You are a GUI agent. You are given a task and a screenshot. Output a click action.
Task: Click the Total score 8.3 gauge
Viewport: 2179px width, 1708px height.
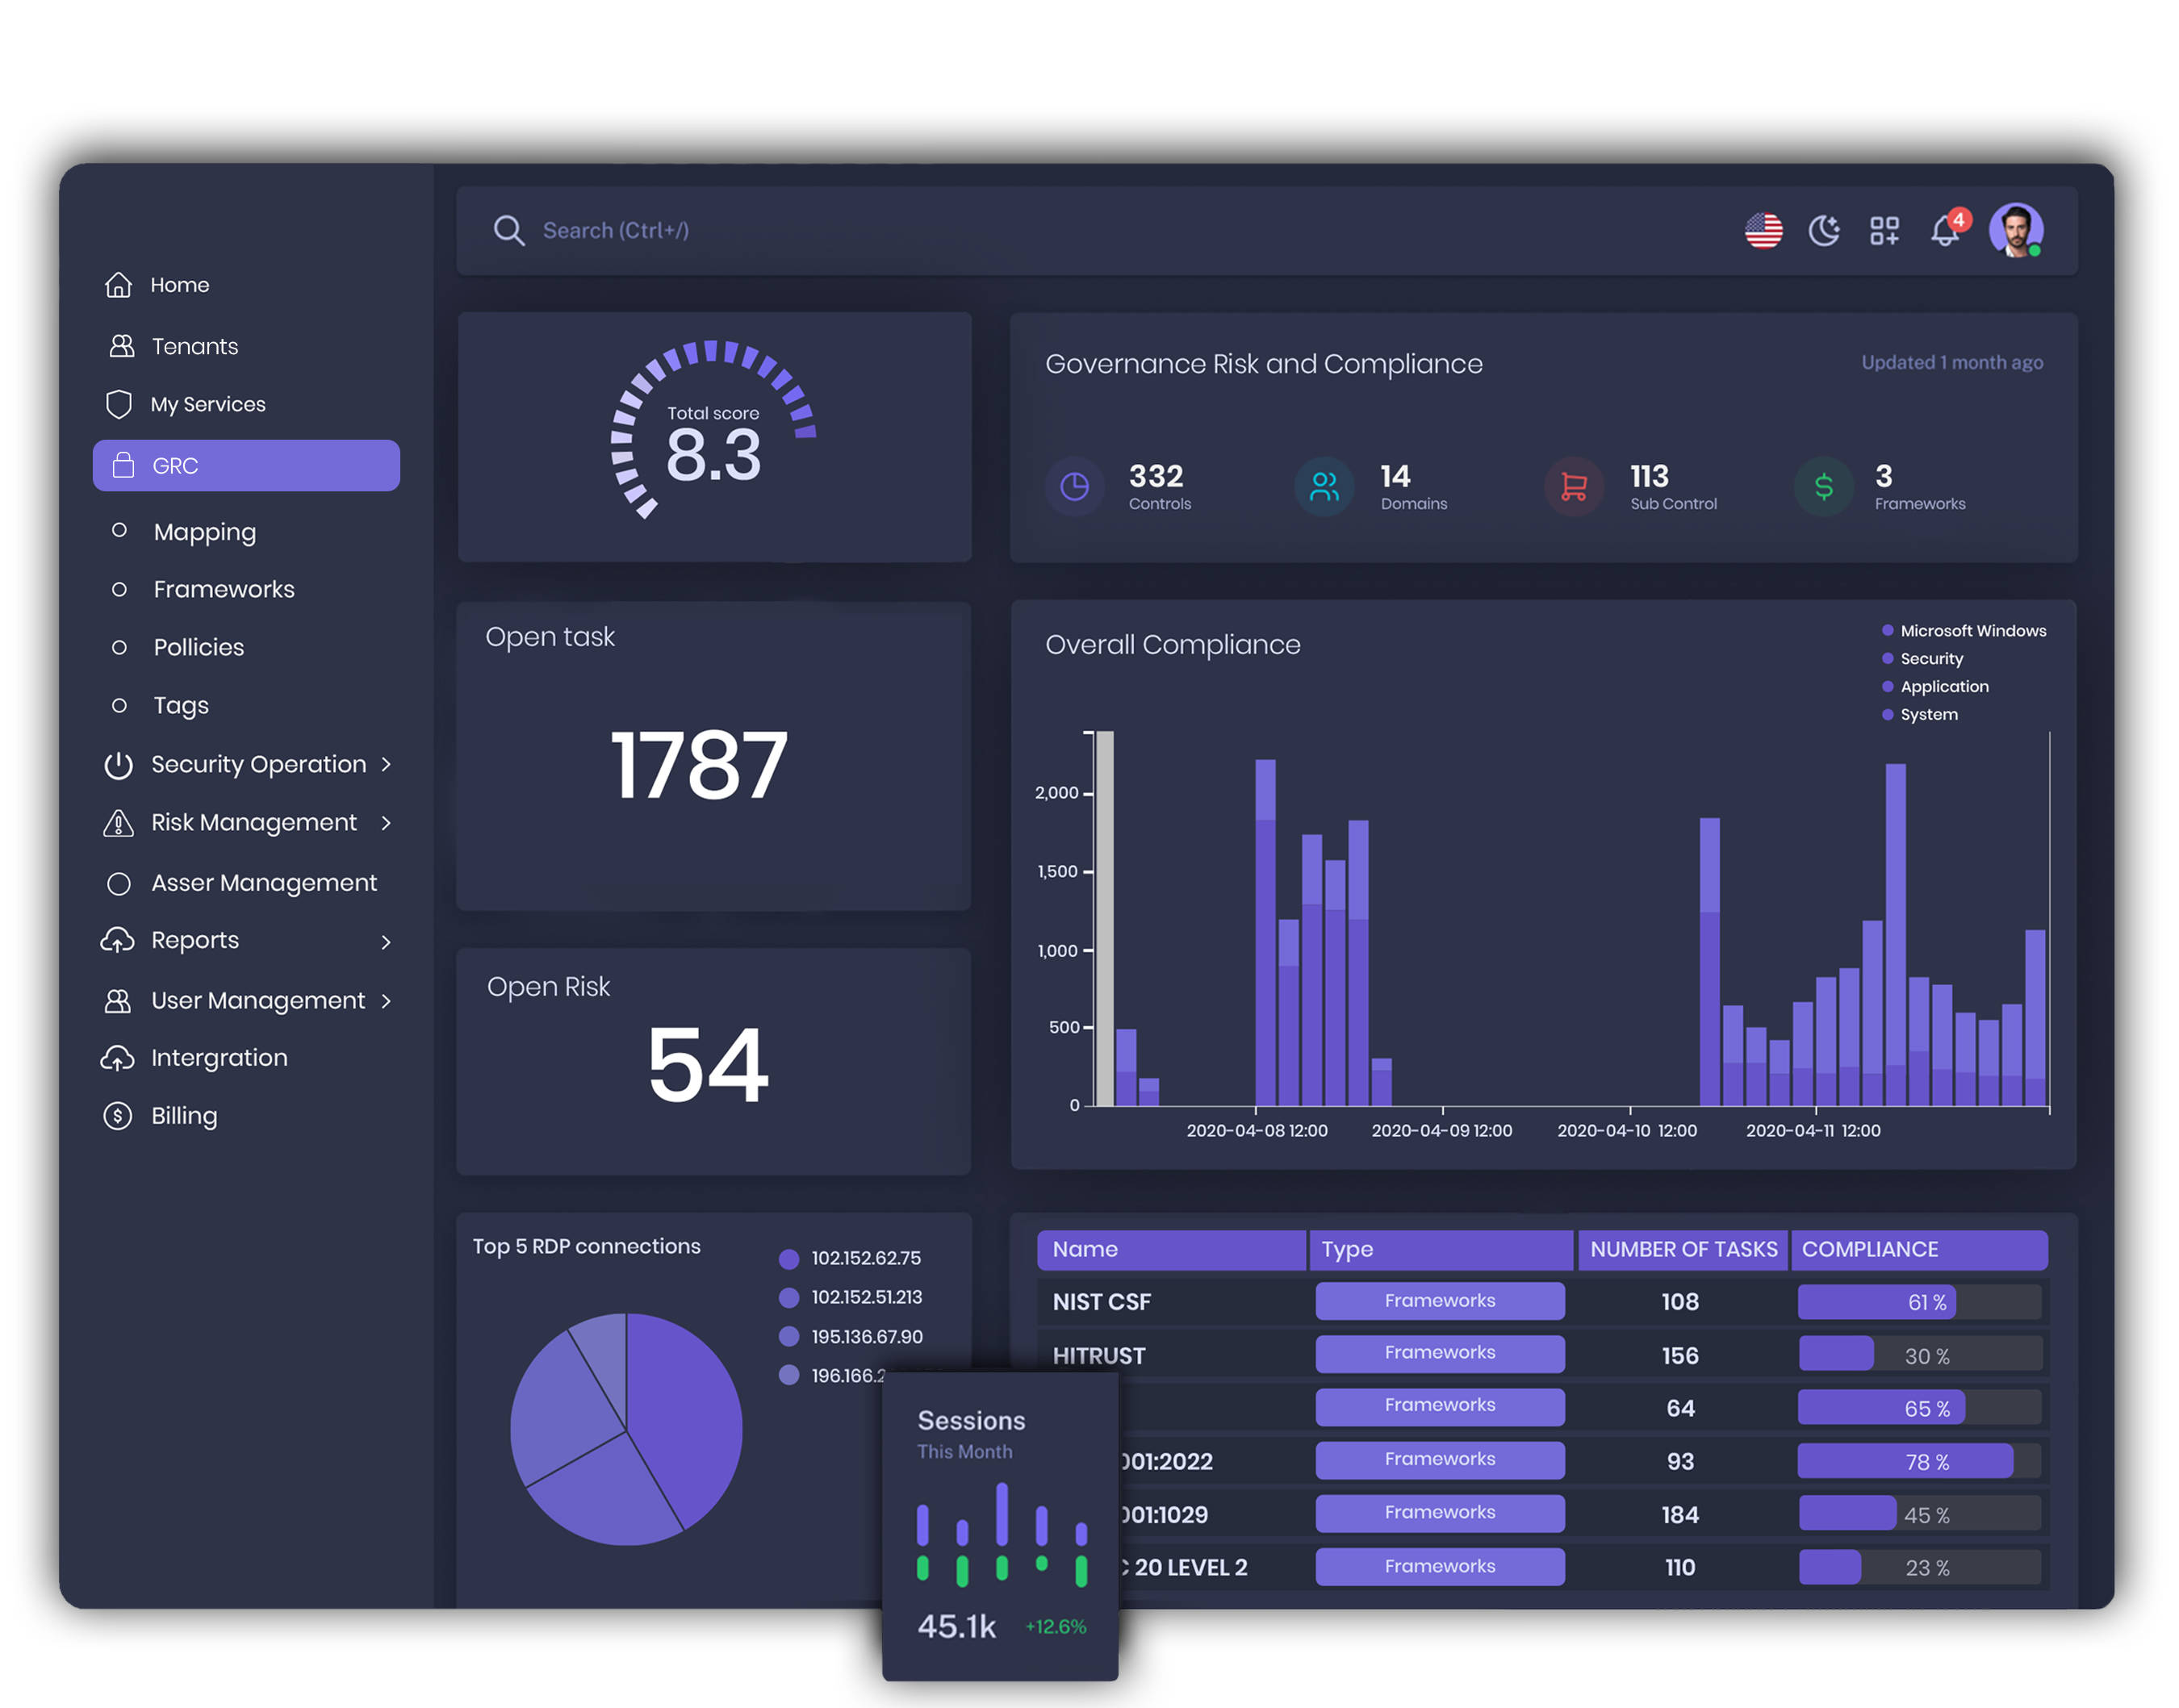714,430
